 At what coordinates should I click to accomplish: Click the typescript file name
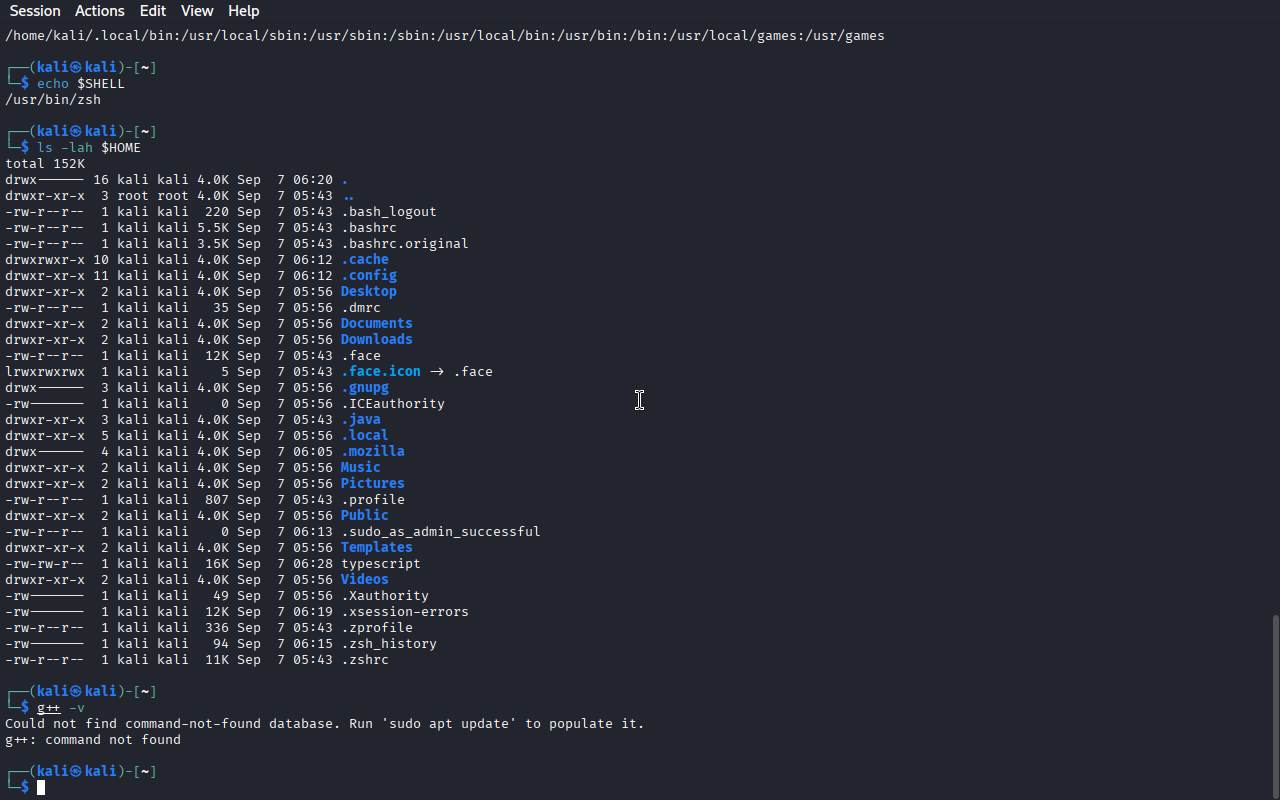click(x=381, y=564)
